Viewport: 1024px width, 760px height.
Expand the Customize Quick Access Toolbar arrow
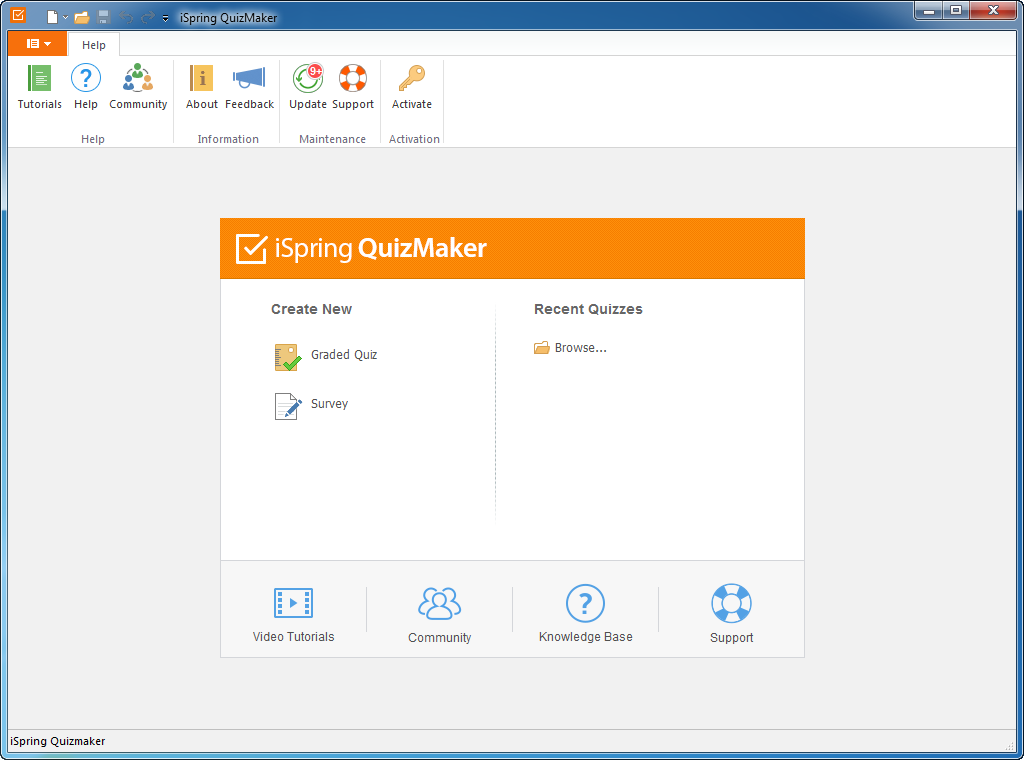coord(166,18)
